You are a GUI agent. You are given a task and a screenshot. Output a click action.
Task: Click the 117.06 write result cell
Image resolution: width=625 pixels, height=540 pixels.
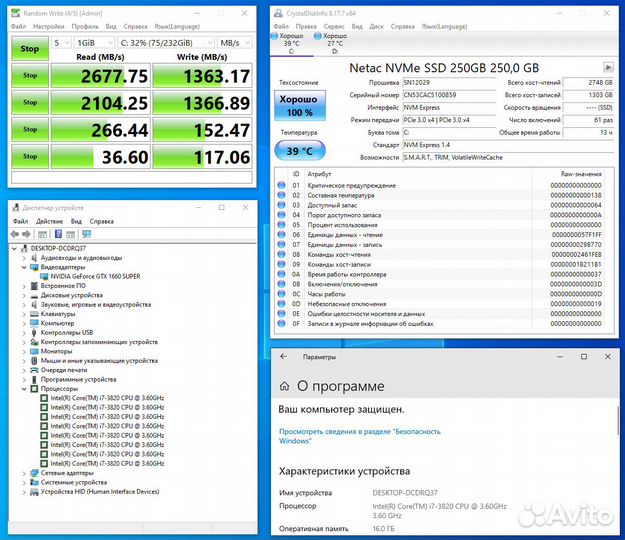pyautogui.click(x=202, y=157)
